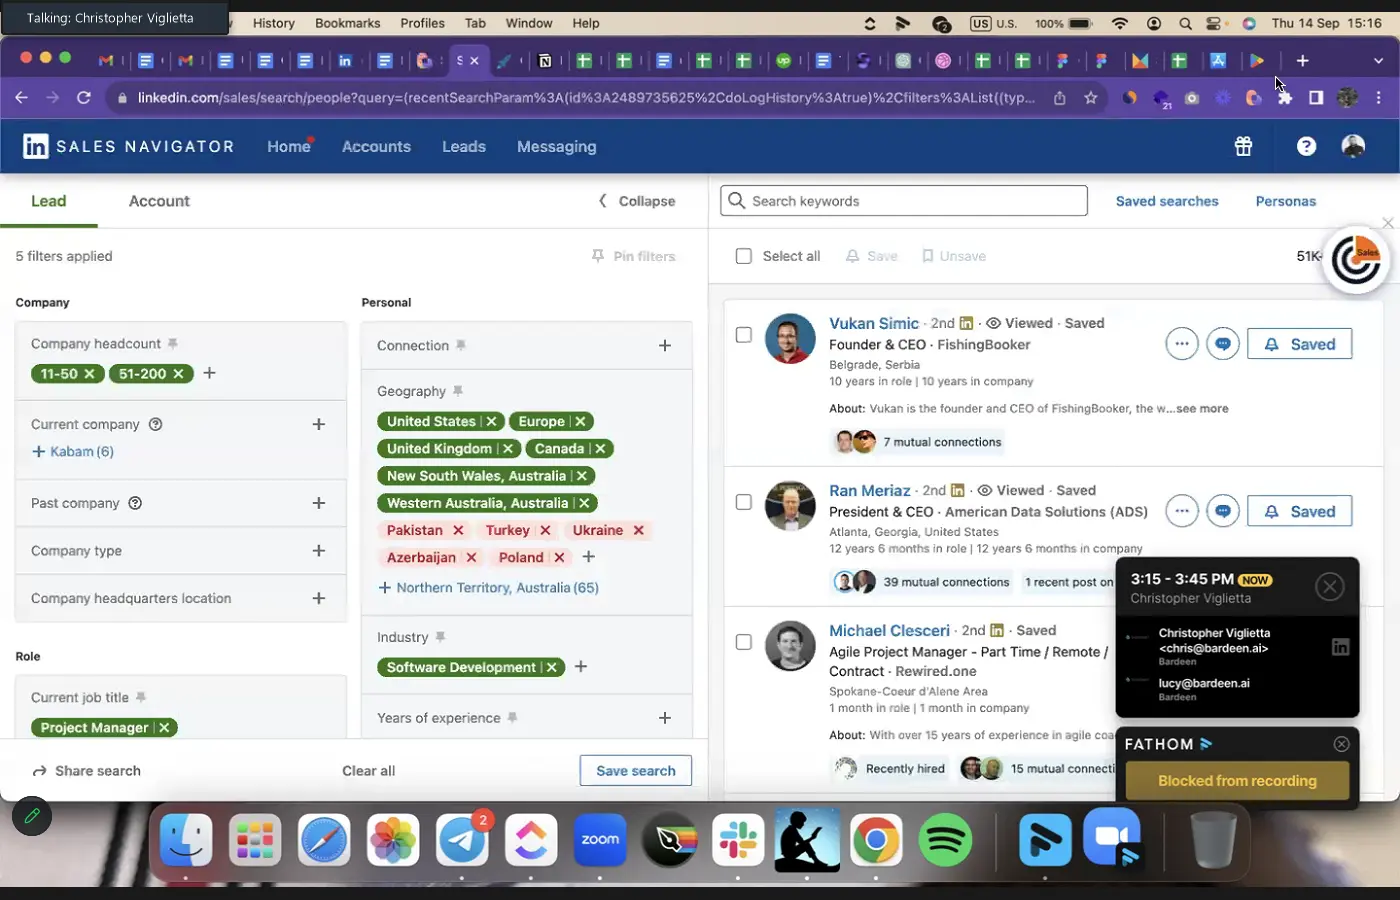Image resolution: width=1400 pixels, height=900 pixels.
Task: Select the Michael Clesceri result checkbox
Action: tap(743, 642)
